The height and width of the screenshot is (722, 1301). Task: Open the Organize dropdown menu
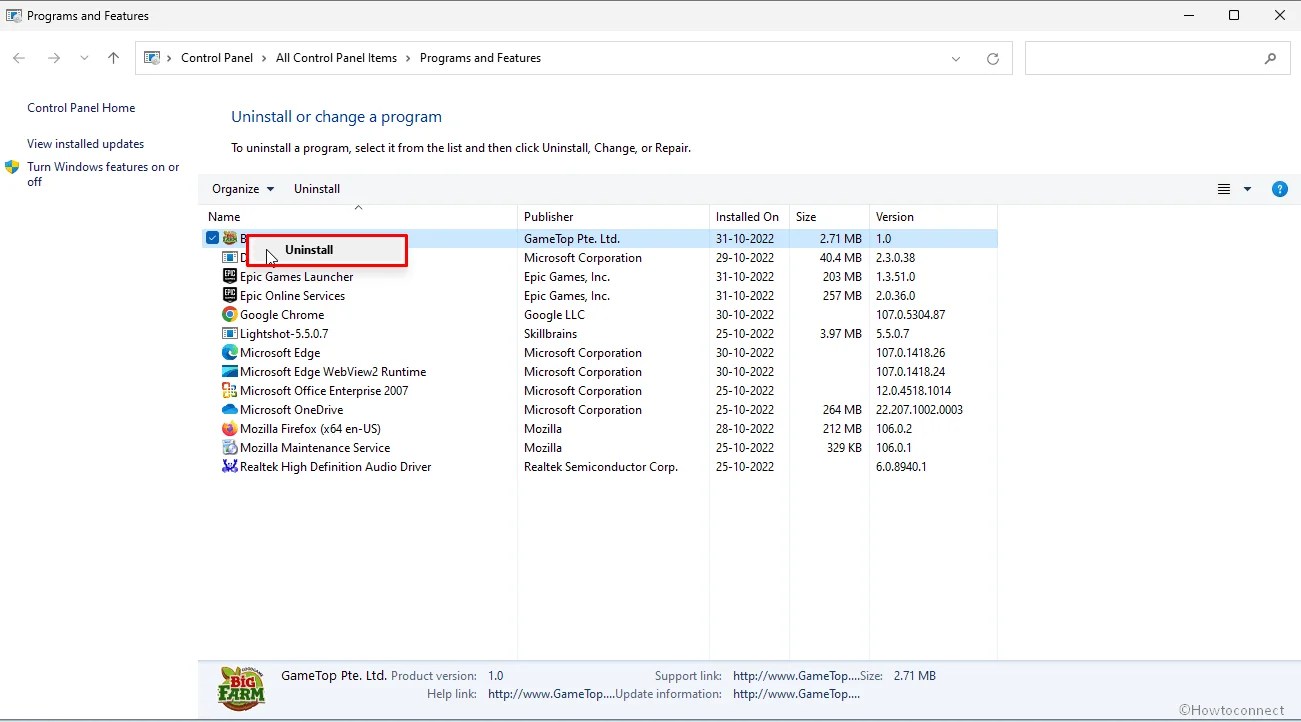point(242,188)
